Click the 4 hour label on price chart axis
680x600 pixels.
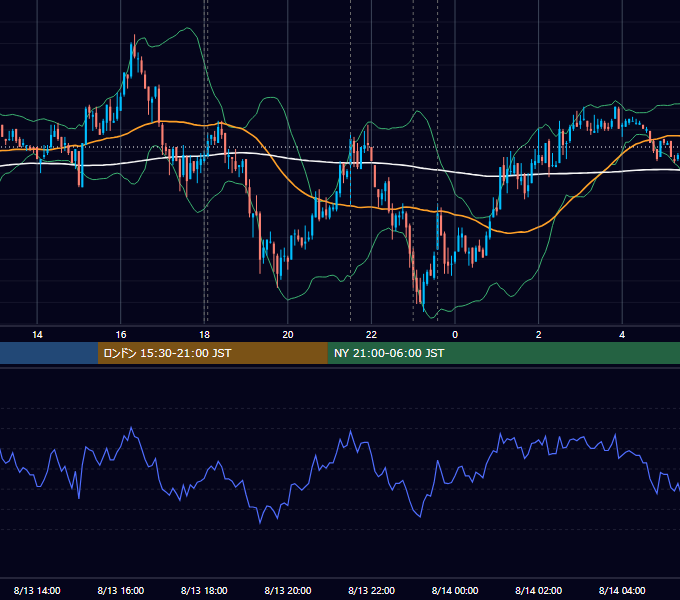tap(622, 335)
